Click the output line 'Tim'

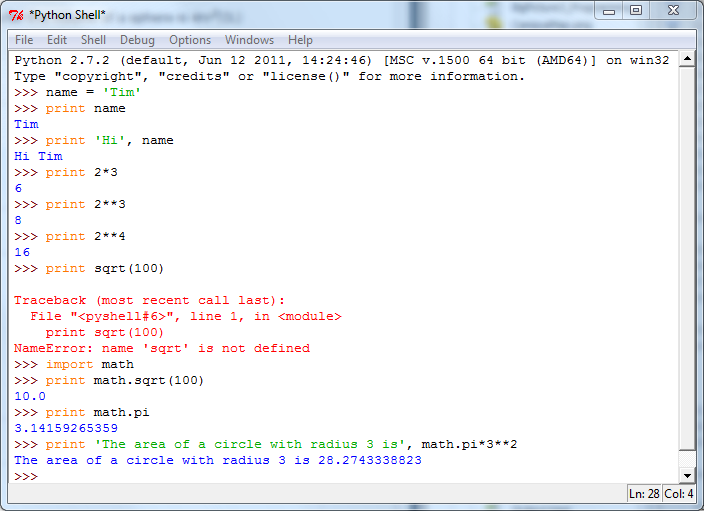pos(26,124)
